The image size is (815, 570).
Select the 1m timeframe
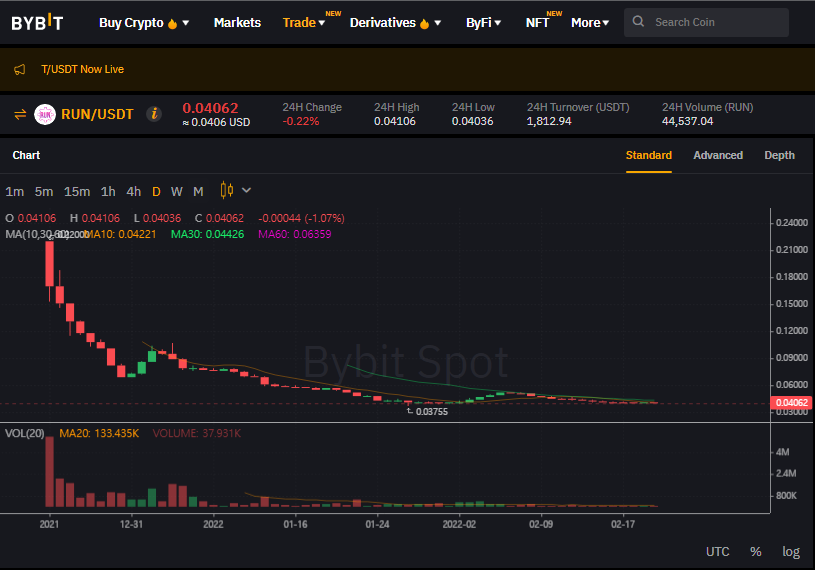point(15,192)
